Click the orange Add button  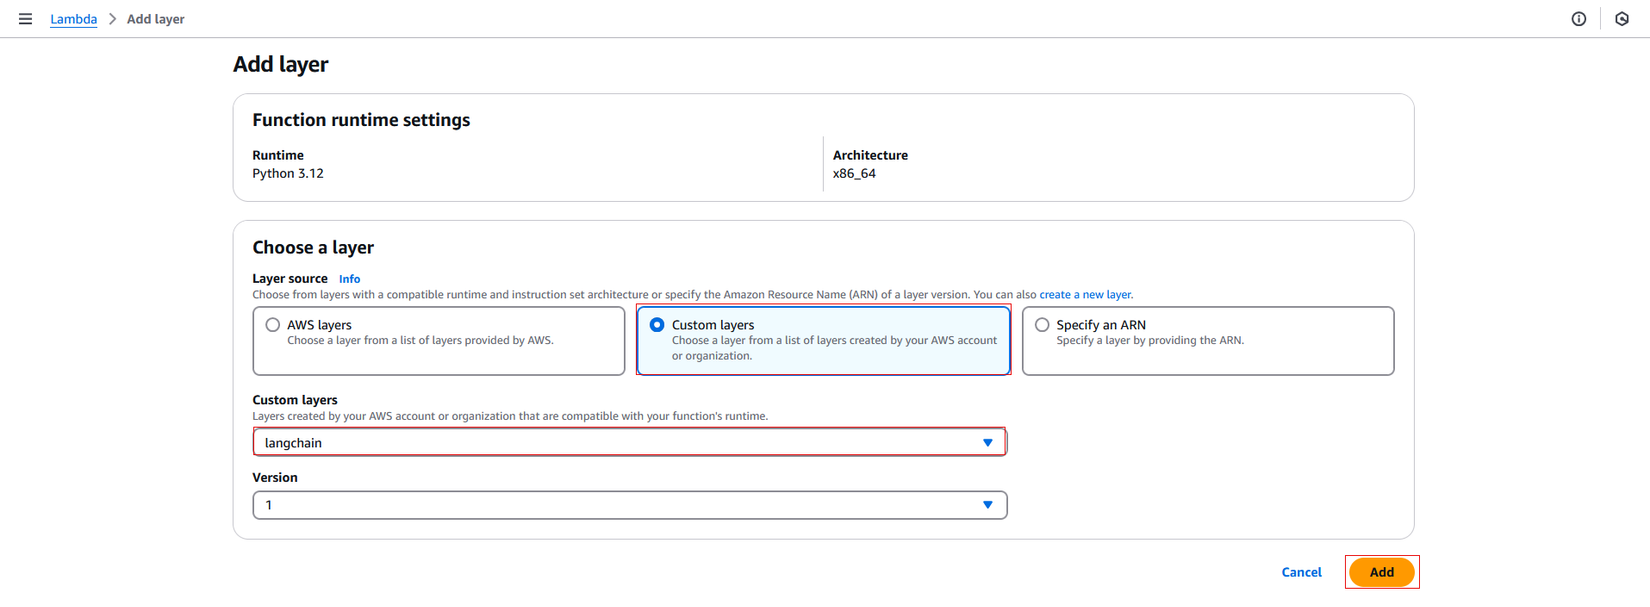(1381, 572)
